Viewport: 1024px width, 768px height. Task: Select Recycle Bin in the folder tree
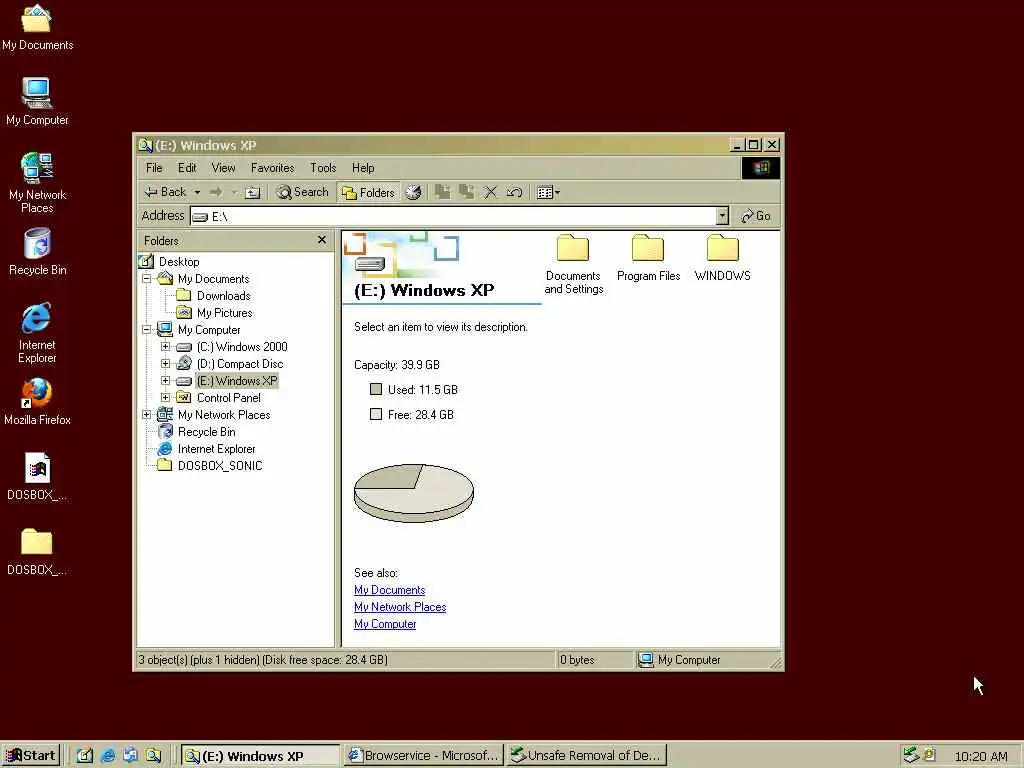[206, 432]
